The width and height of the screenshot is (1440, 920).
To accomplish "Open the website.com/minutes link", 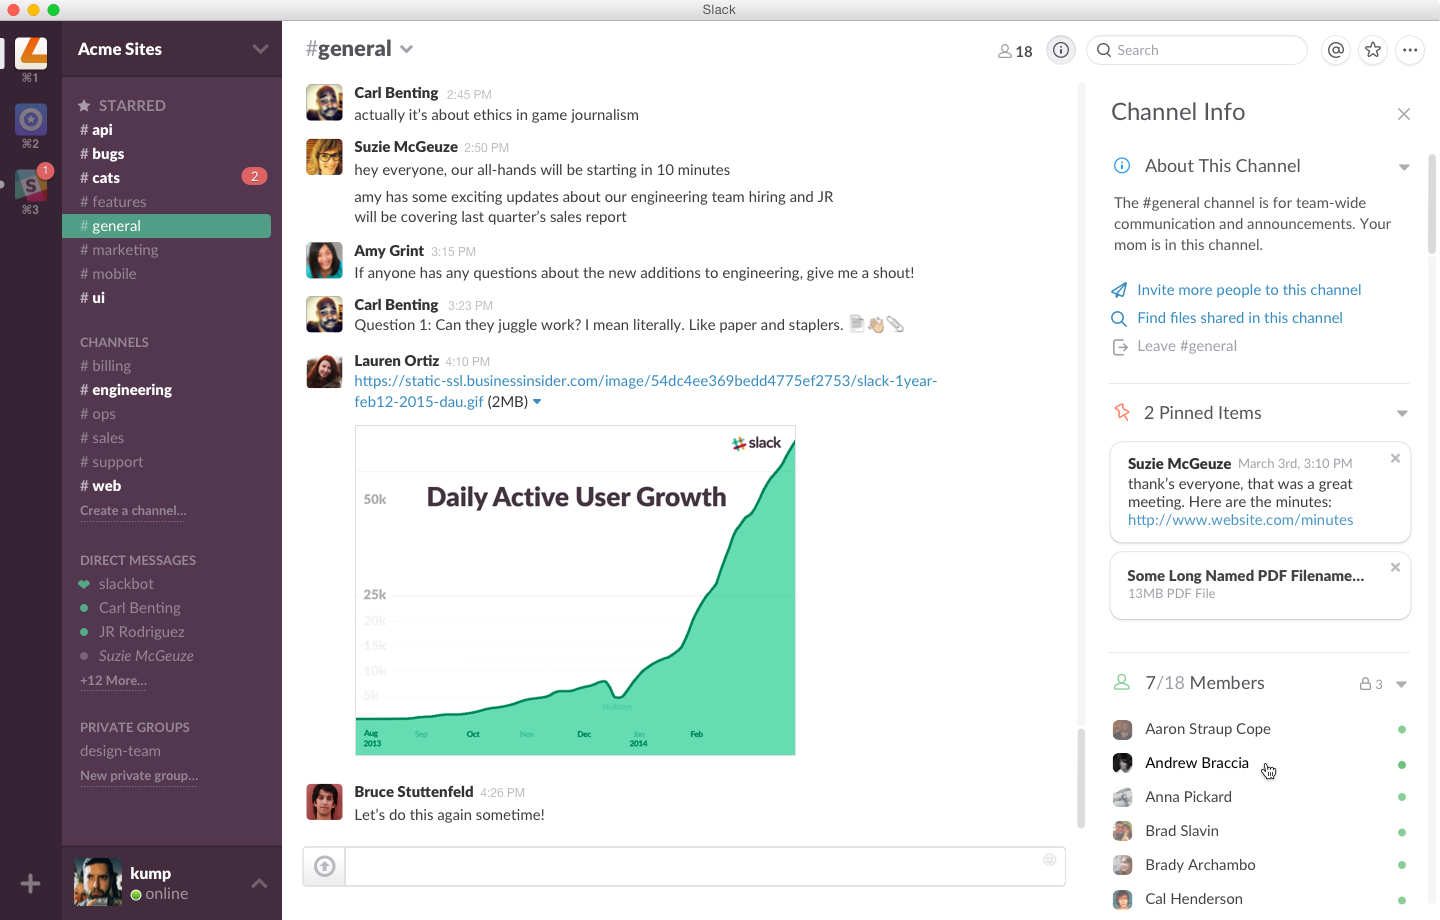I will pos(1240,520).
